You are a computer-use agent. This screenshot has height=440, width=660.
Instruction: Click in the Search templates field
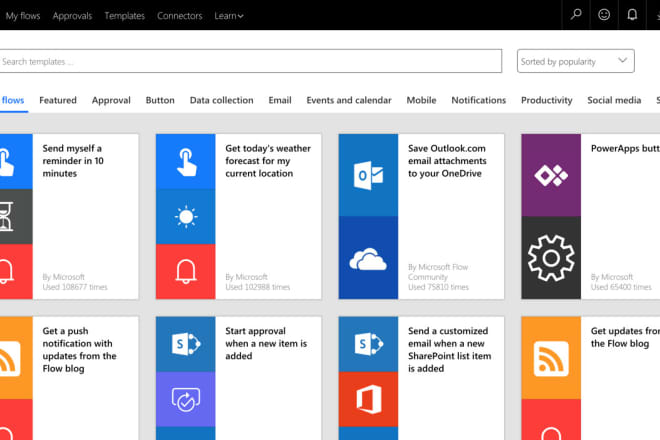[x=250, y=61]
